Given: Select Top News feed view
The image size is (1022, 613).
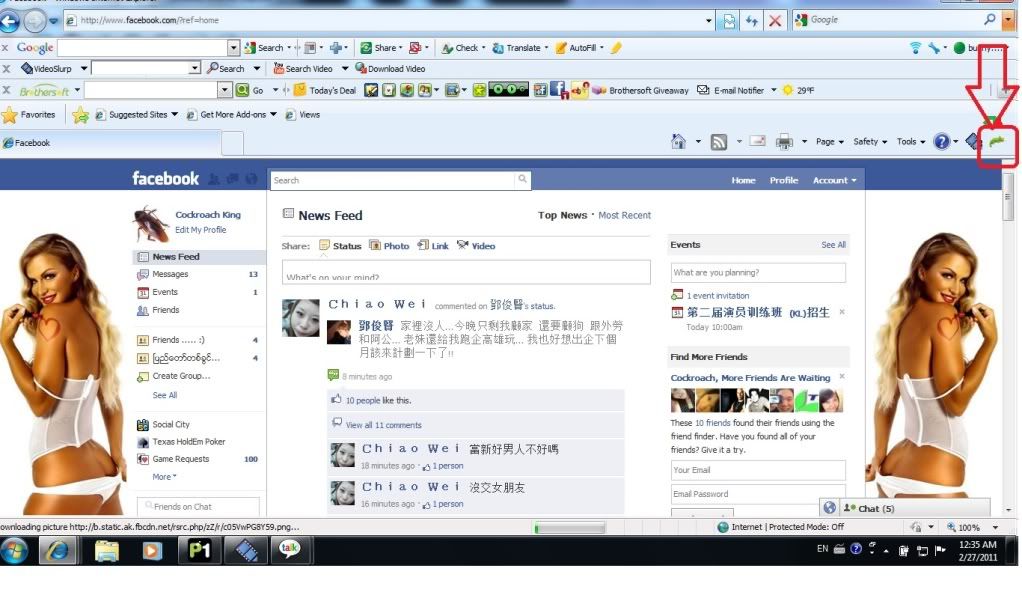Looking at the screenshot, I should (562, 215).
